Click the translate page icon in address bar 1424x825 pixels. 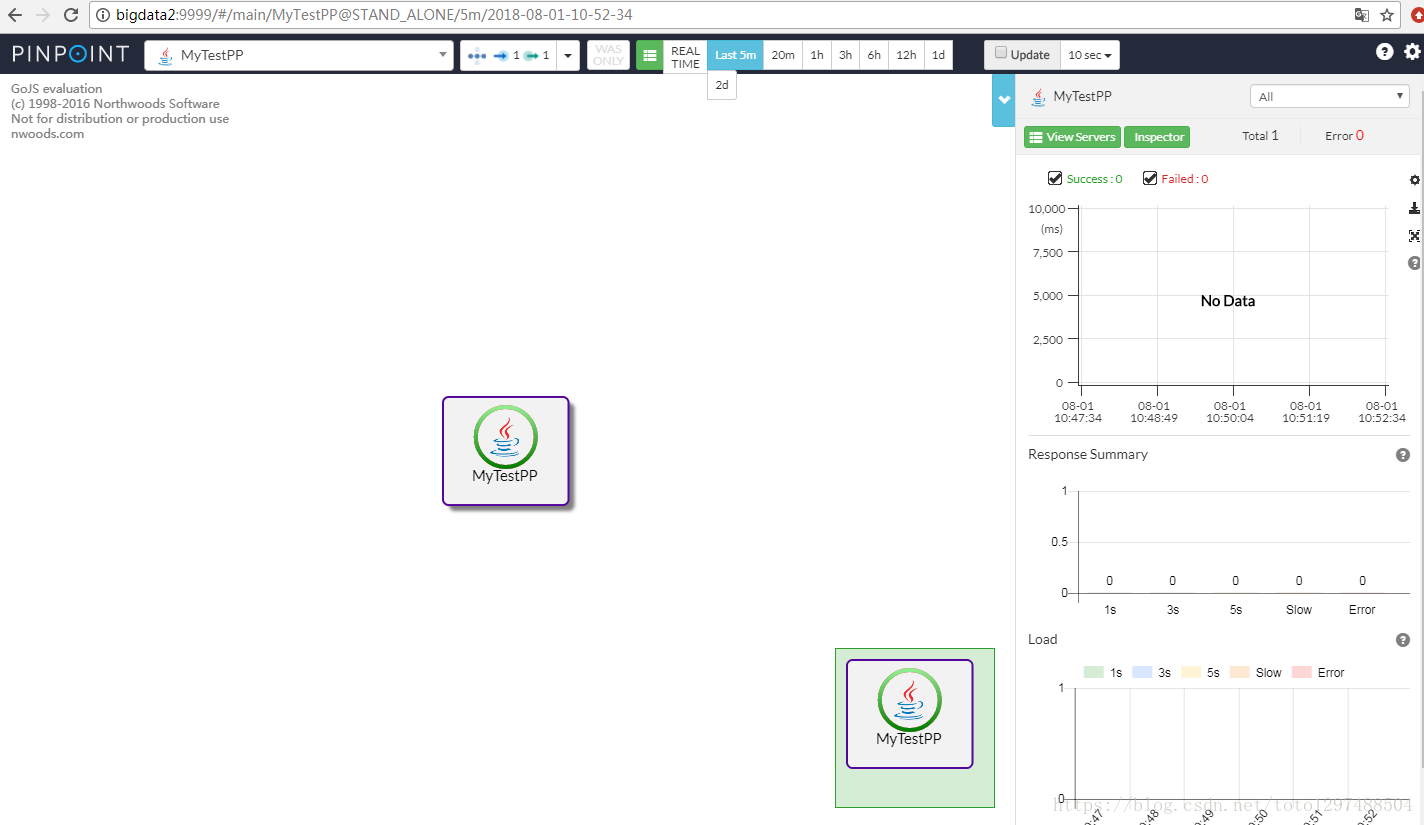pyautogui.click(x=1361, y=15)
